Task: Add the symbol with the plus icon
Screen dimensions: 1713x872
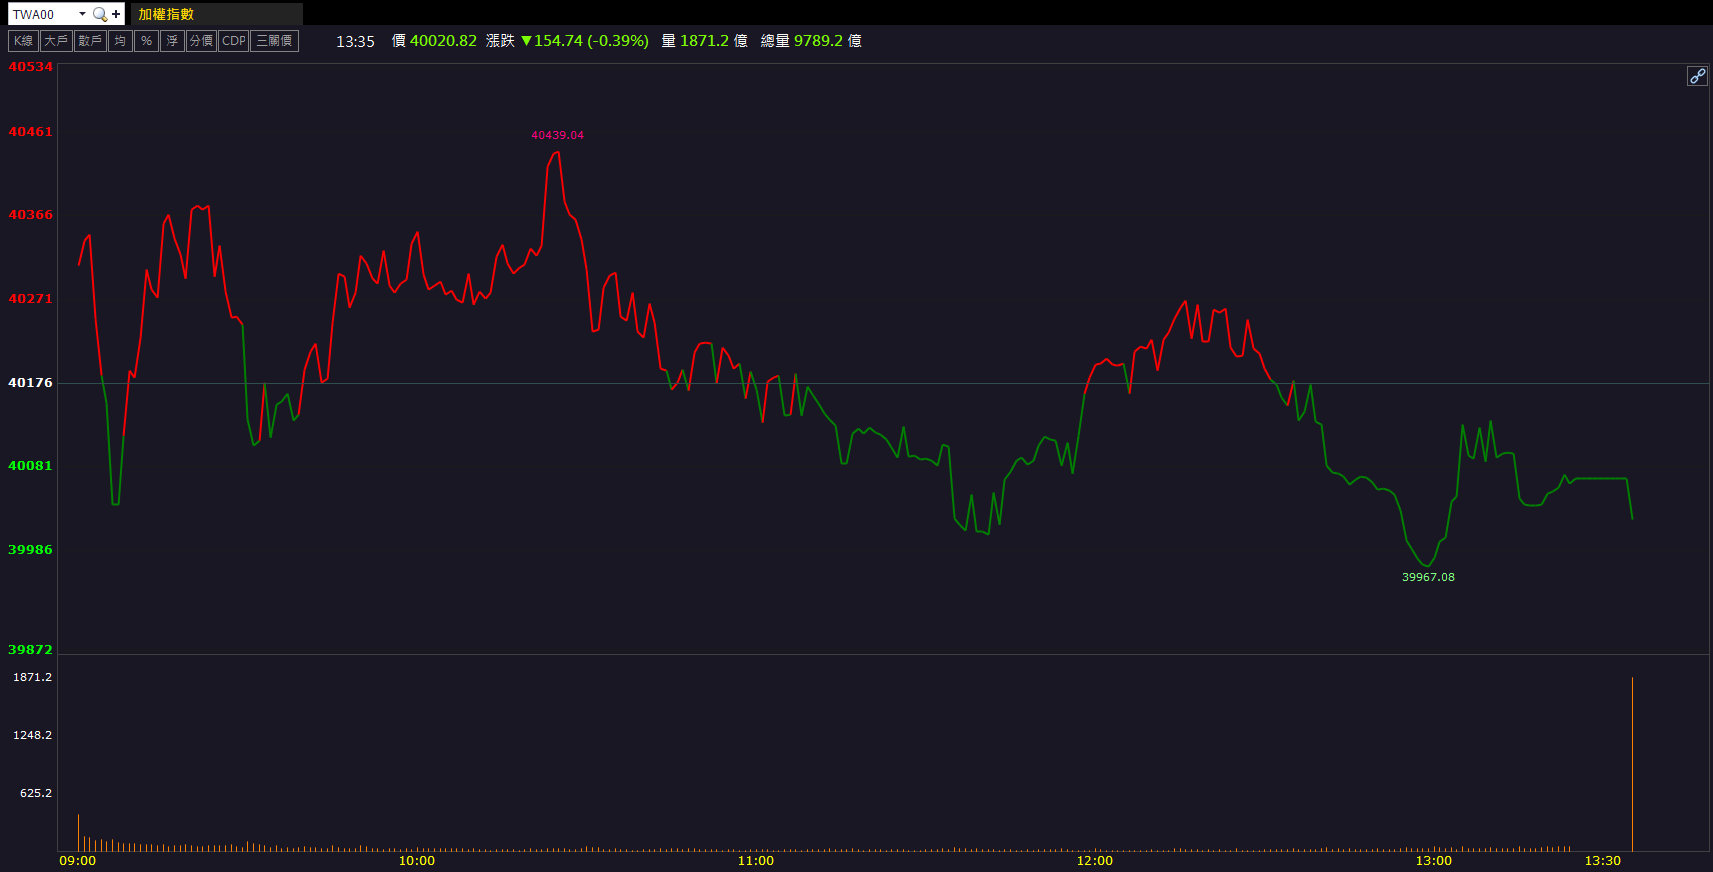Action: pyautogui.click(x=116, y=14)
